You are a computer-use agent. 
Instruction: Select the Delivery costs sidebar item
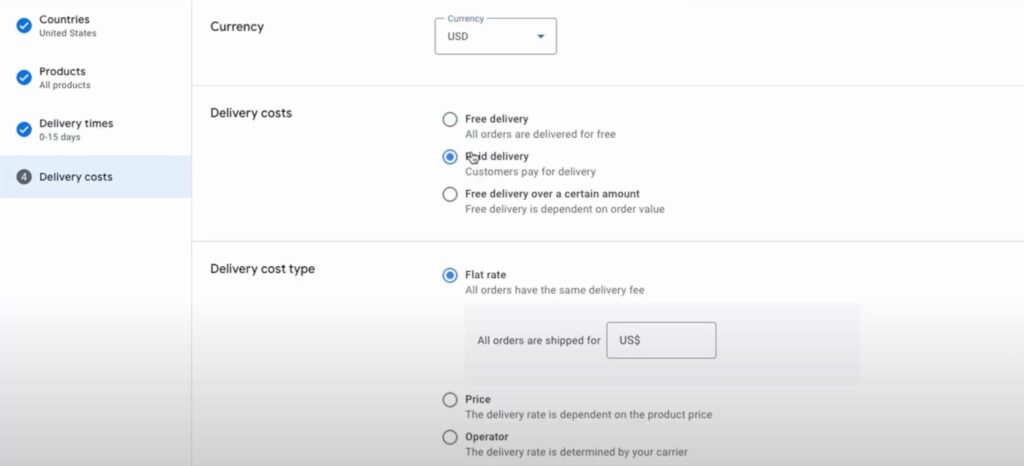(95, 177)
